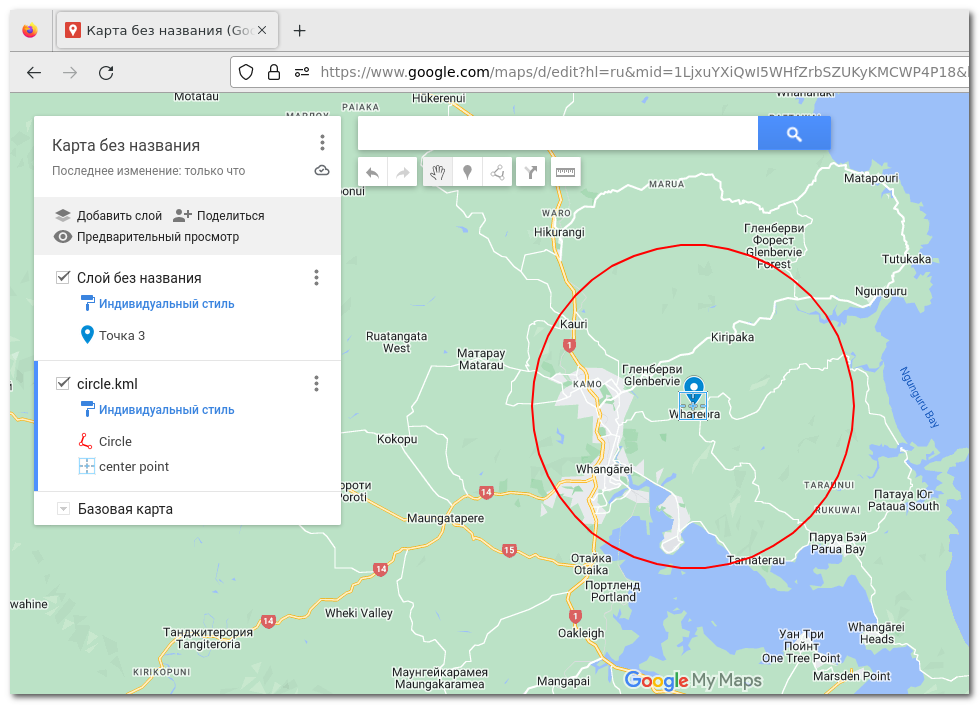The image size is (980, 705).
Task: Select the Add marker tool
Action: tap(467, 172)
